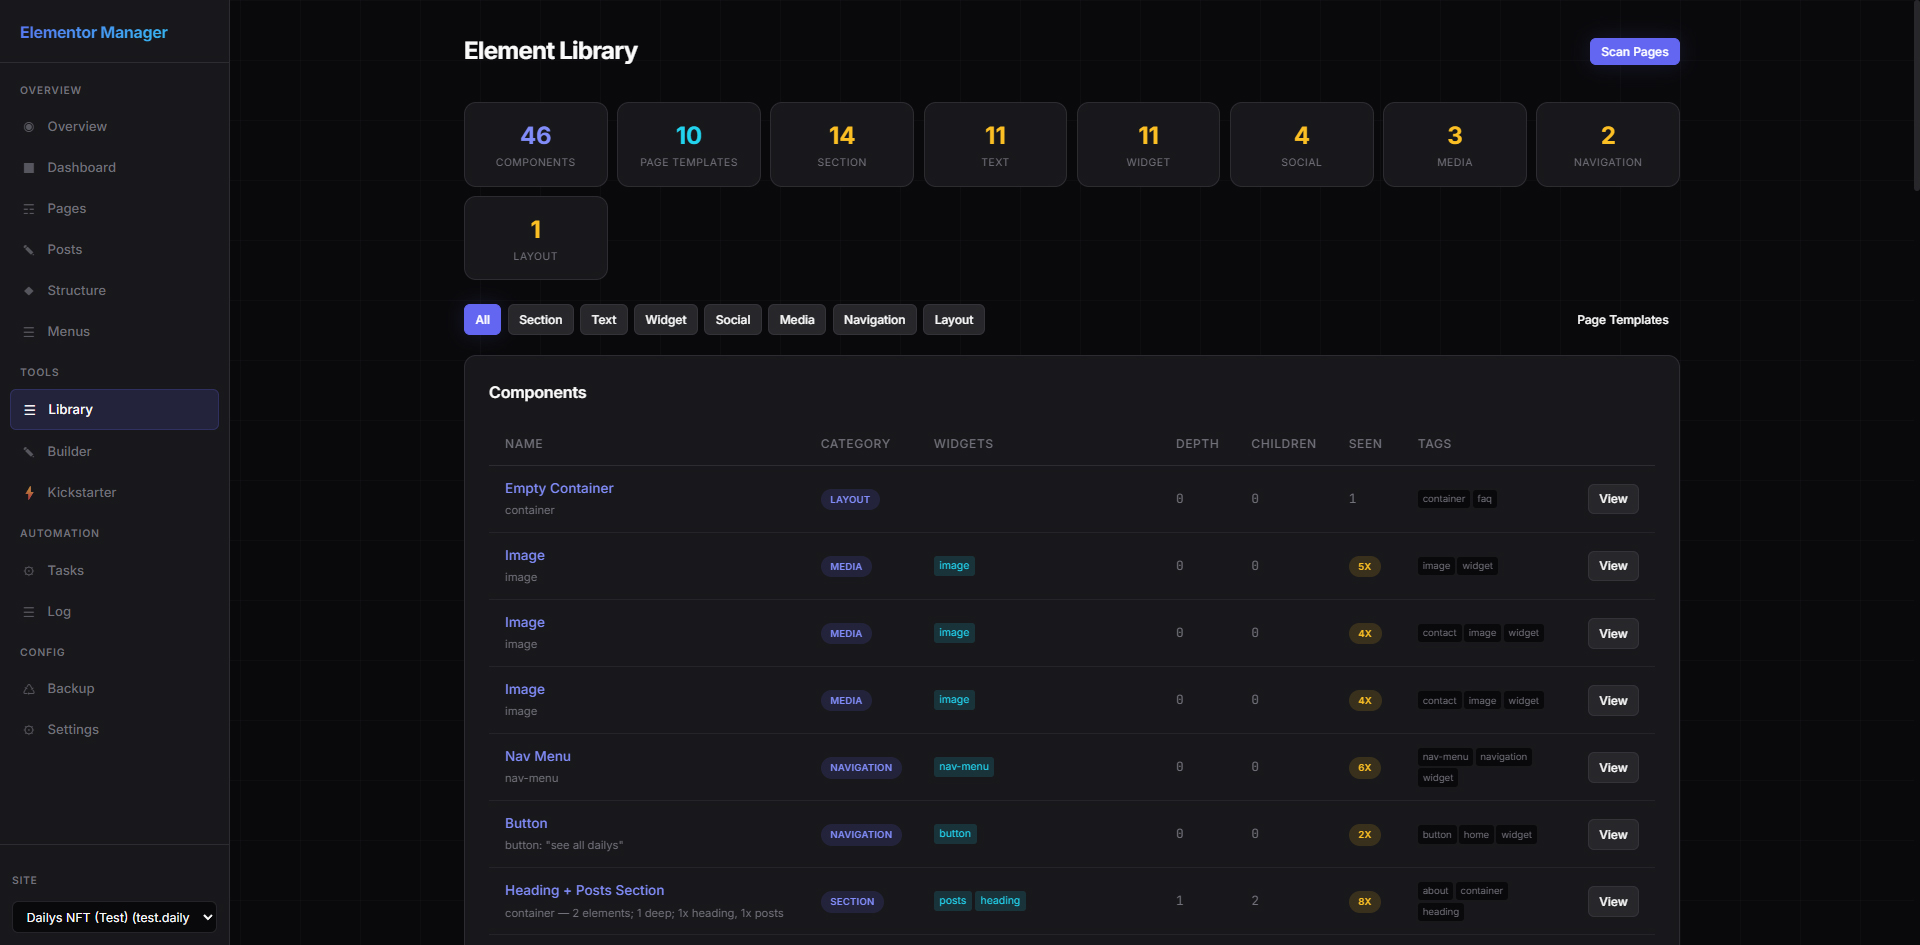Viewport: 1920px width, 945px height.
Task: Click View for Heading + Posts Section
Action: point(1612,902)
